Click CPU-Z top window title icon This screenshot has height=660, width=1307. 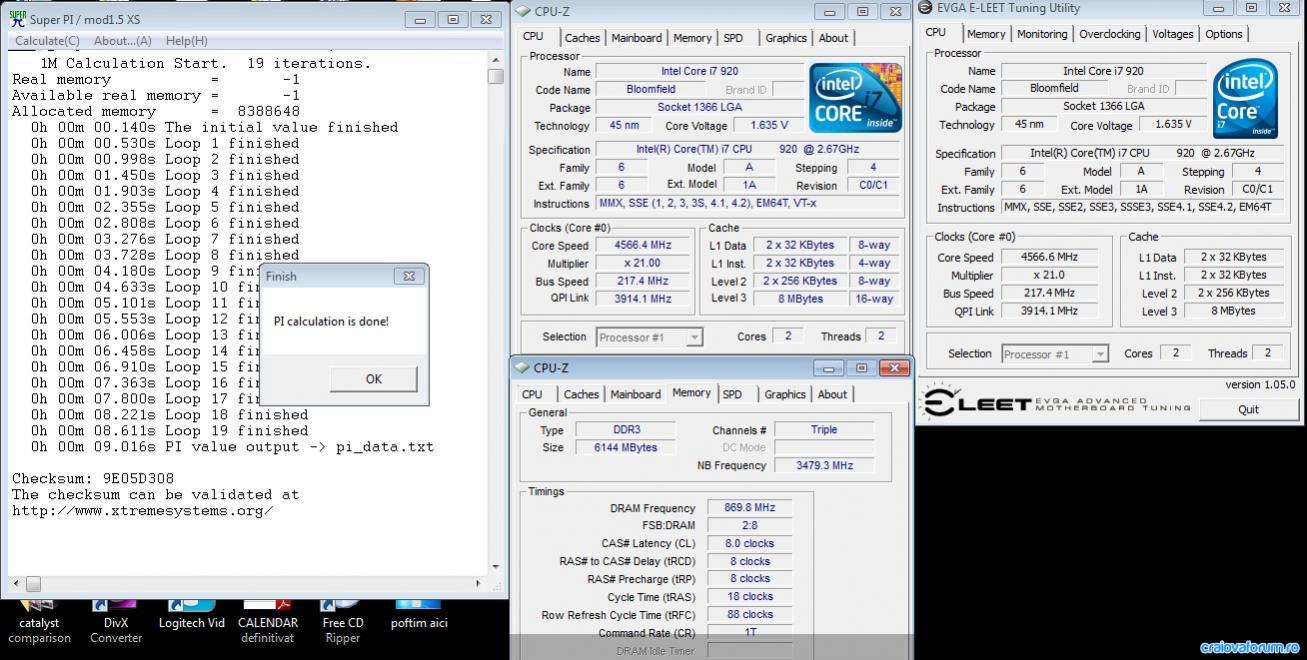[x=523, y=12]
